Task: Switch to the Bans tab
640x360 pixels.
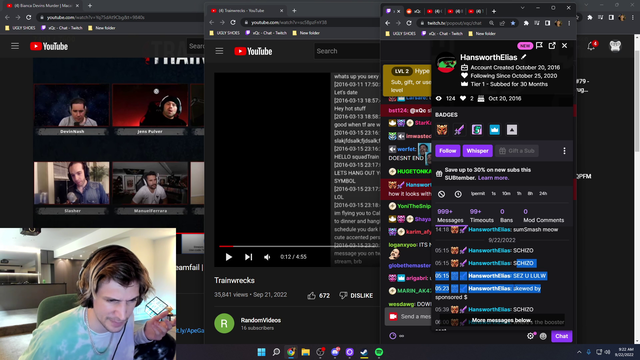Action: tap(506, 216)
